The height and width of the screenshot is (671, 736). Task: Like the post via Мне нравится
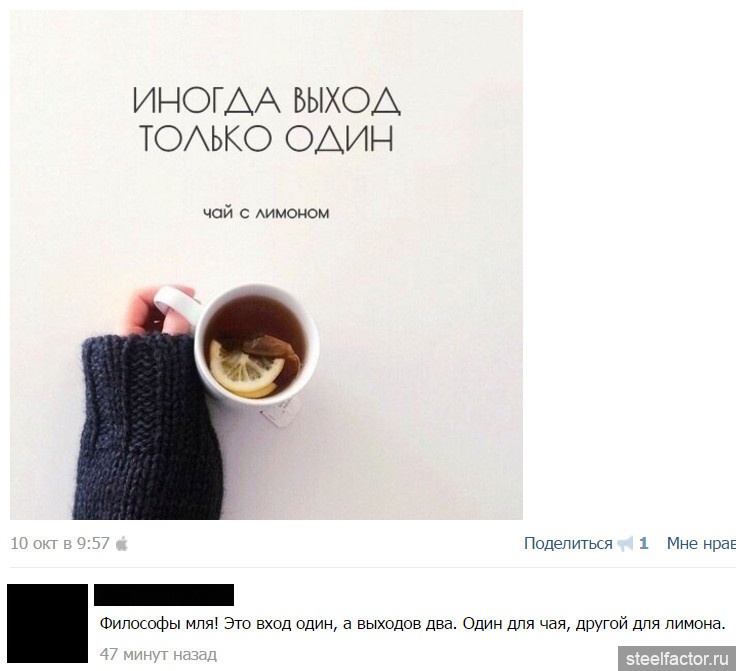click(x=701, y=543)
